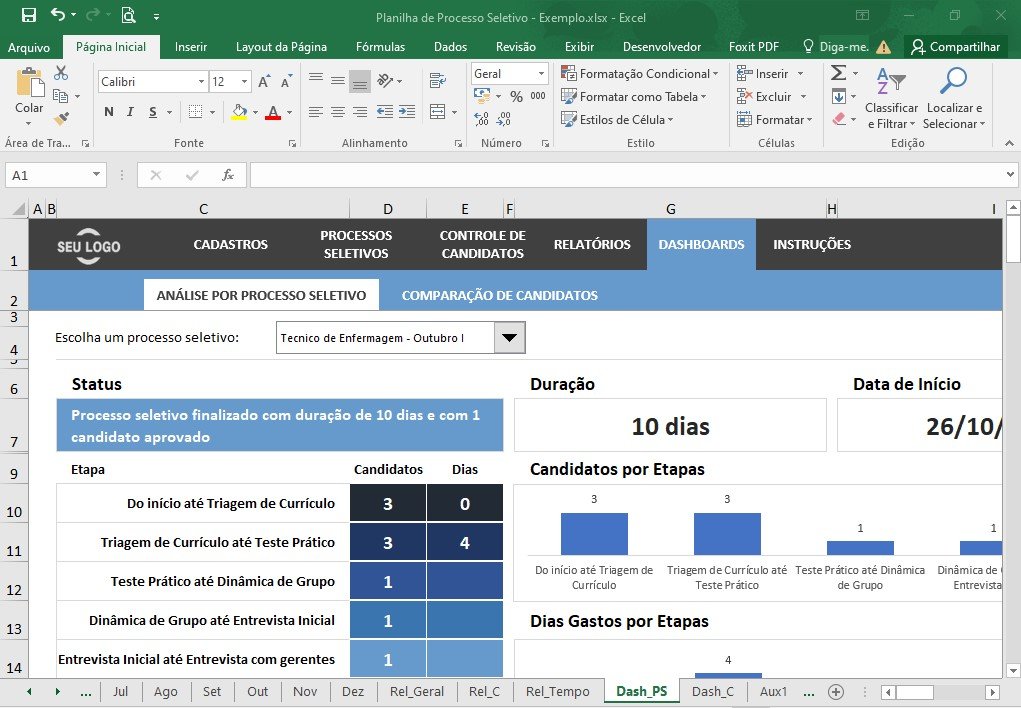
Task: Apply fill color with paint bucket
Action: tap(239, 112)
